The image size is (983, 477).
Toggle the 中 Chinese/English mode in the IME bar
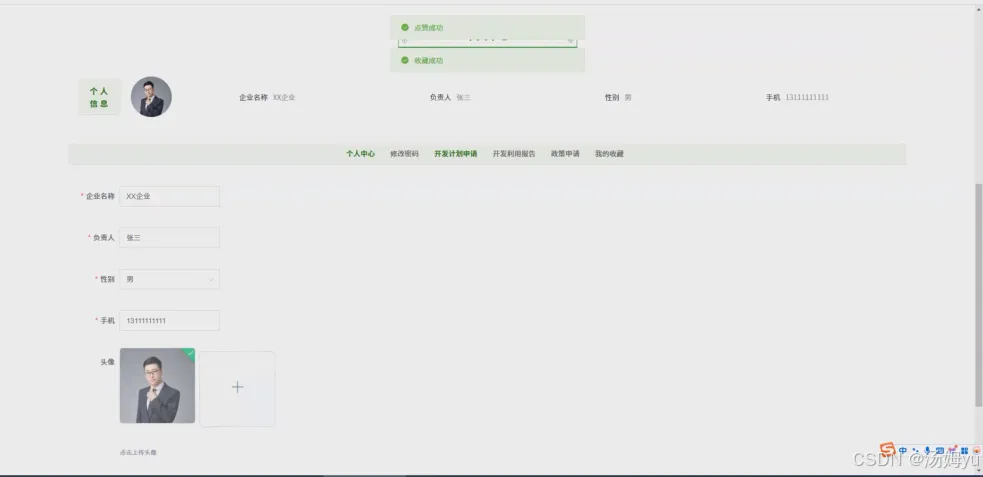click(903, 451)
